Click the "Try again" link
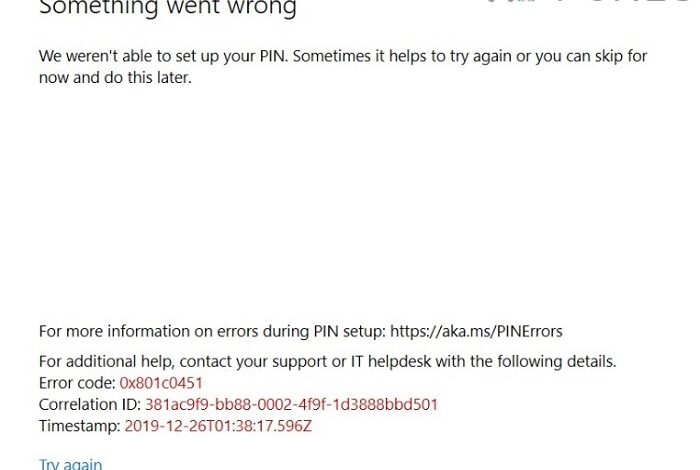 pos(70,464)
